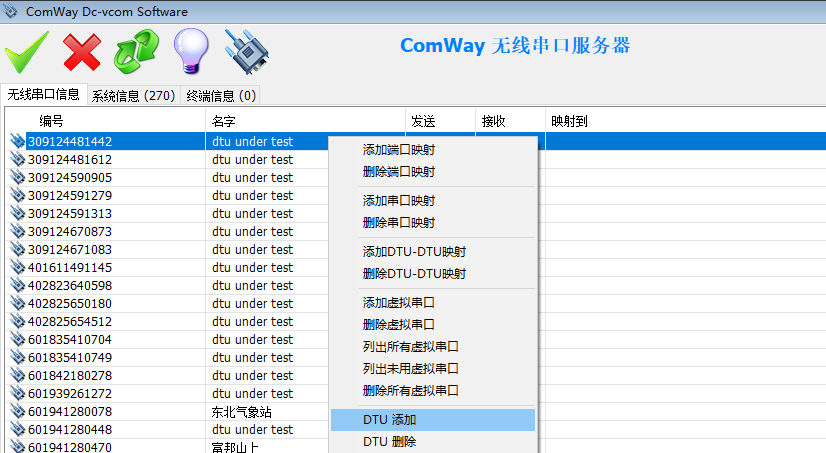The image size is (826, 453).
Task: Click device icon for row 402823640598
Action: (17, 285)
